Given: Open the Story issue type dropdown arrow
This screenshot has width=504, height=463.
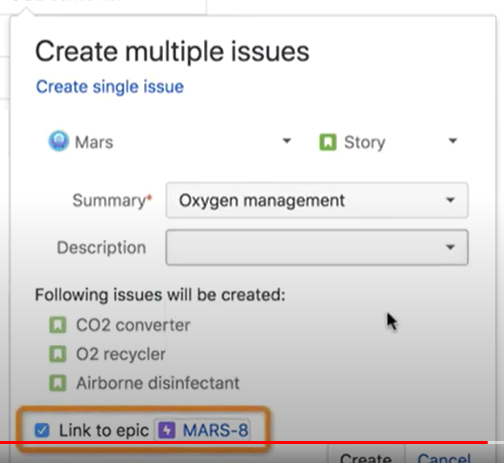Looking at the screenshot, I should click(x=452, y=141).
